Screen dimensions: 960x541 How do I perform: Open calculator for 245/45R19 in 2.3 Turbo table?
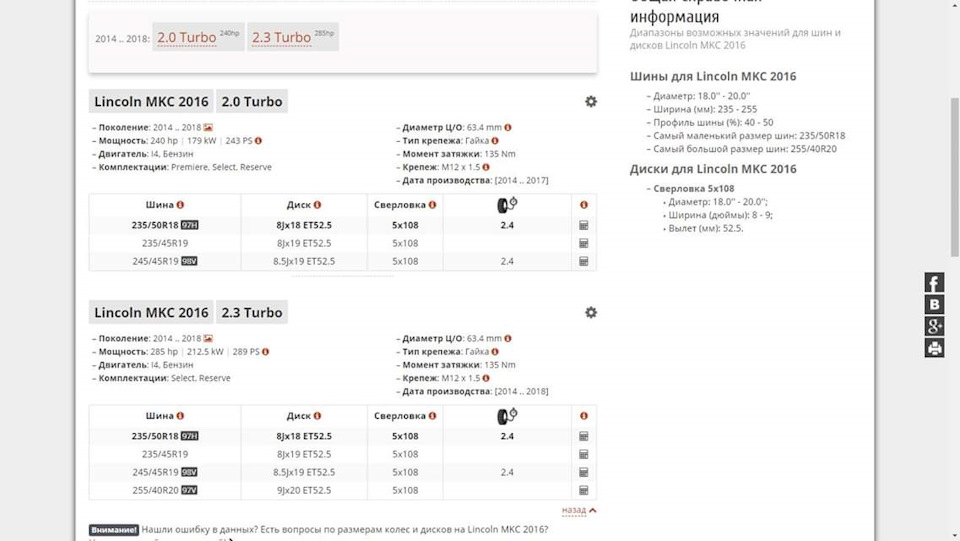pyautogui.click(x=583, y=472)
